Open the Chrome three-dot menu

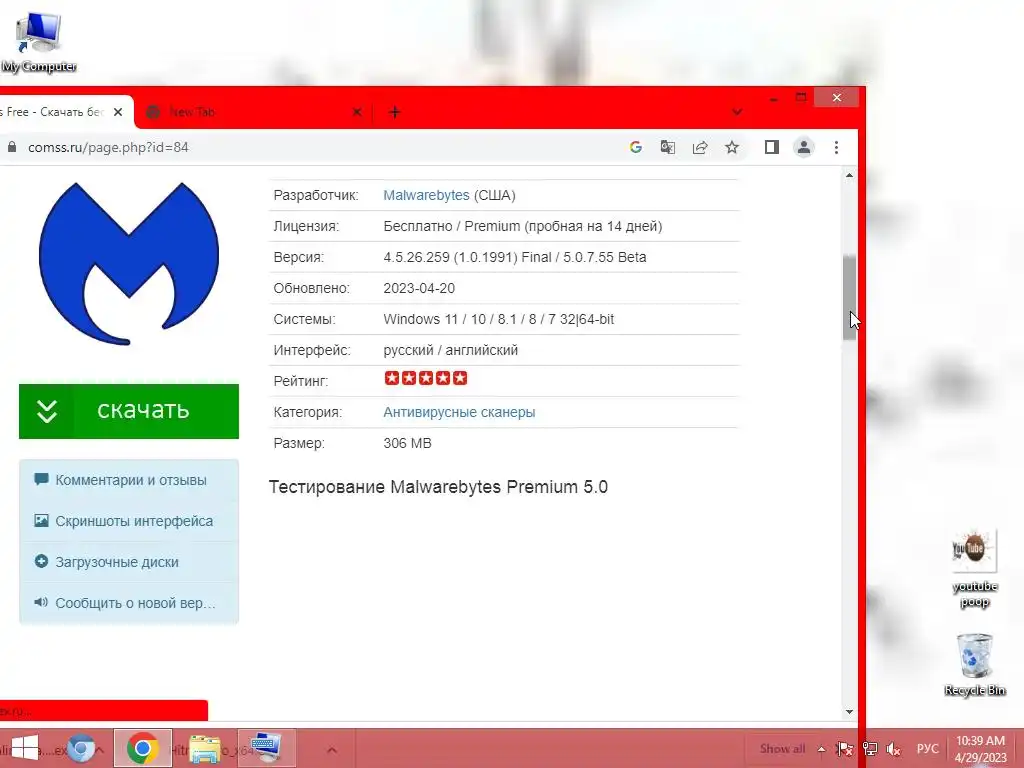pyautogui.click(x=836, y=148)
